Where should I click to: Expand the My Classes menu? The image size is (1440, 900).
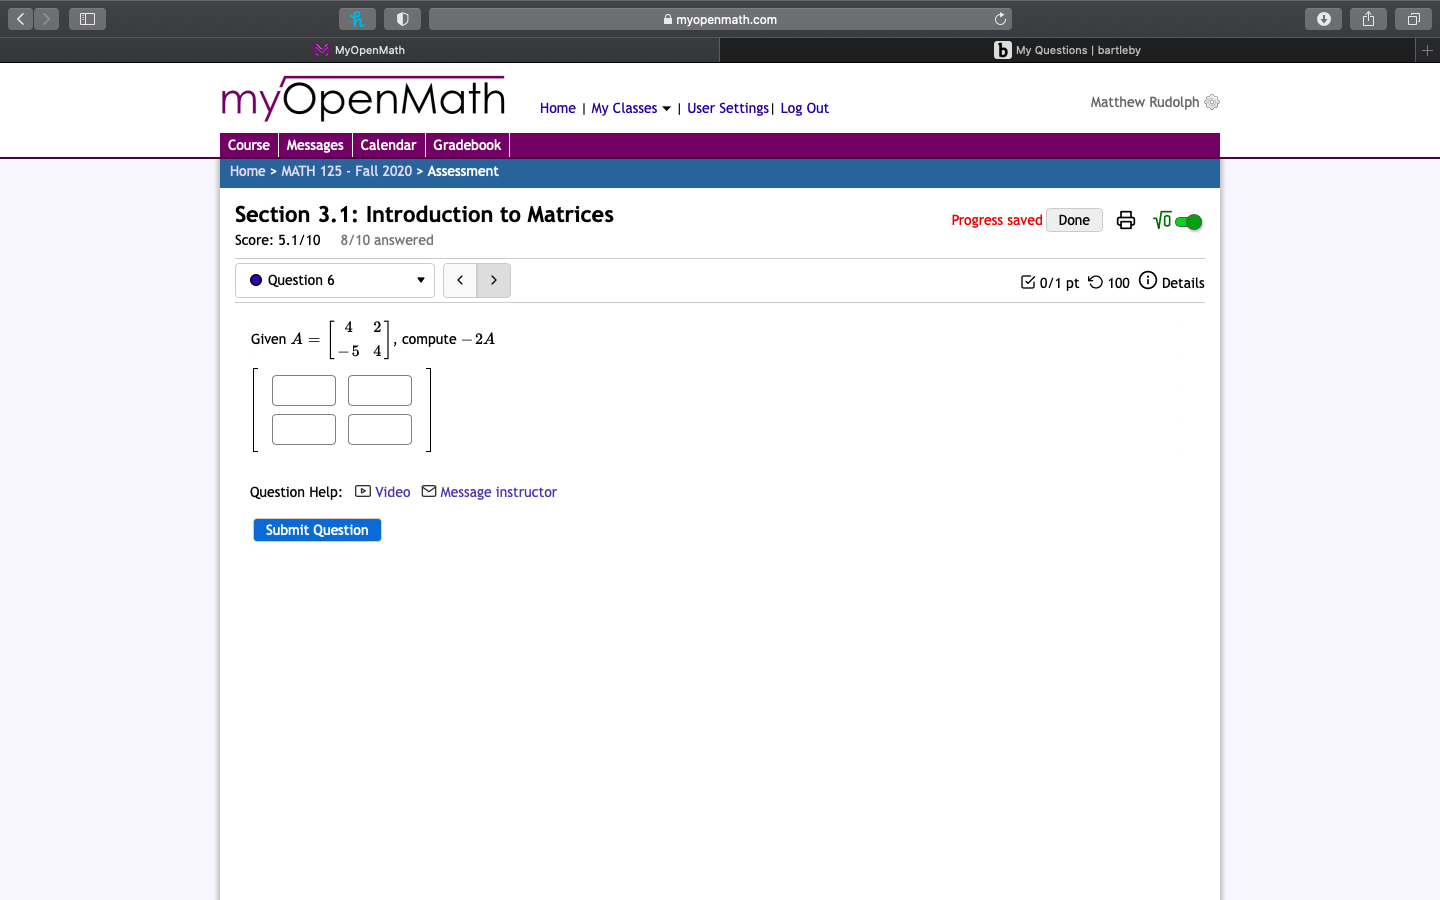pos(630,108)
